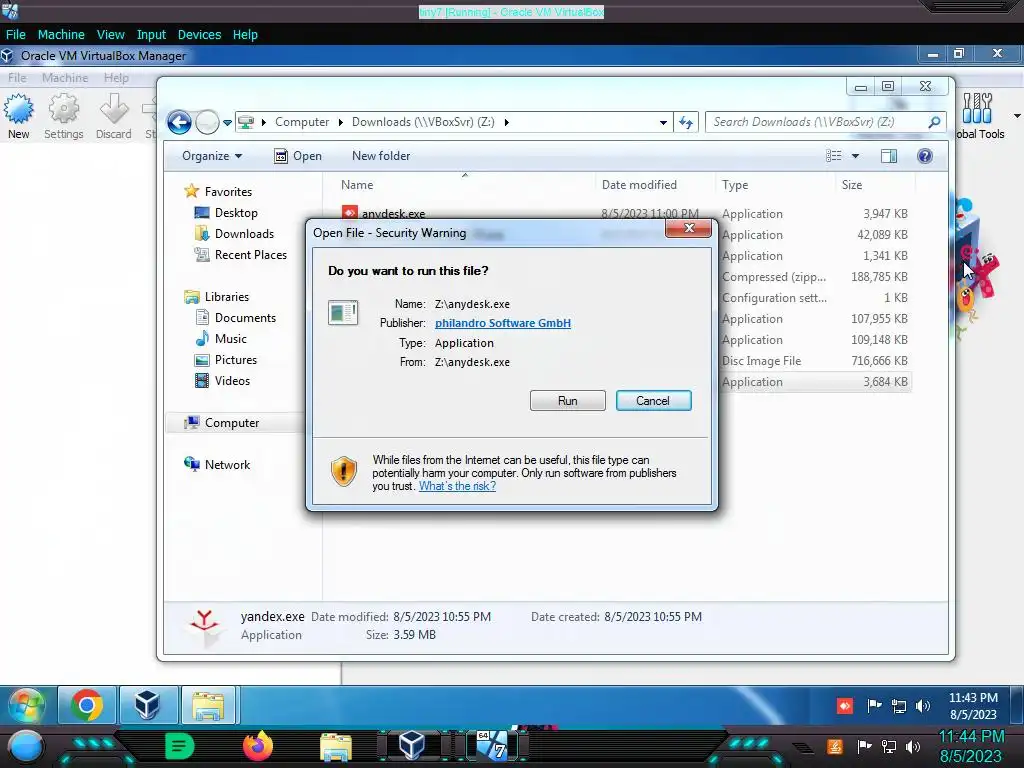
Task: Click the Settings gear in VirtualBox Manager
Action: point(63,116)
